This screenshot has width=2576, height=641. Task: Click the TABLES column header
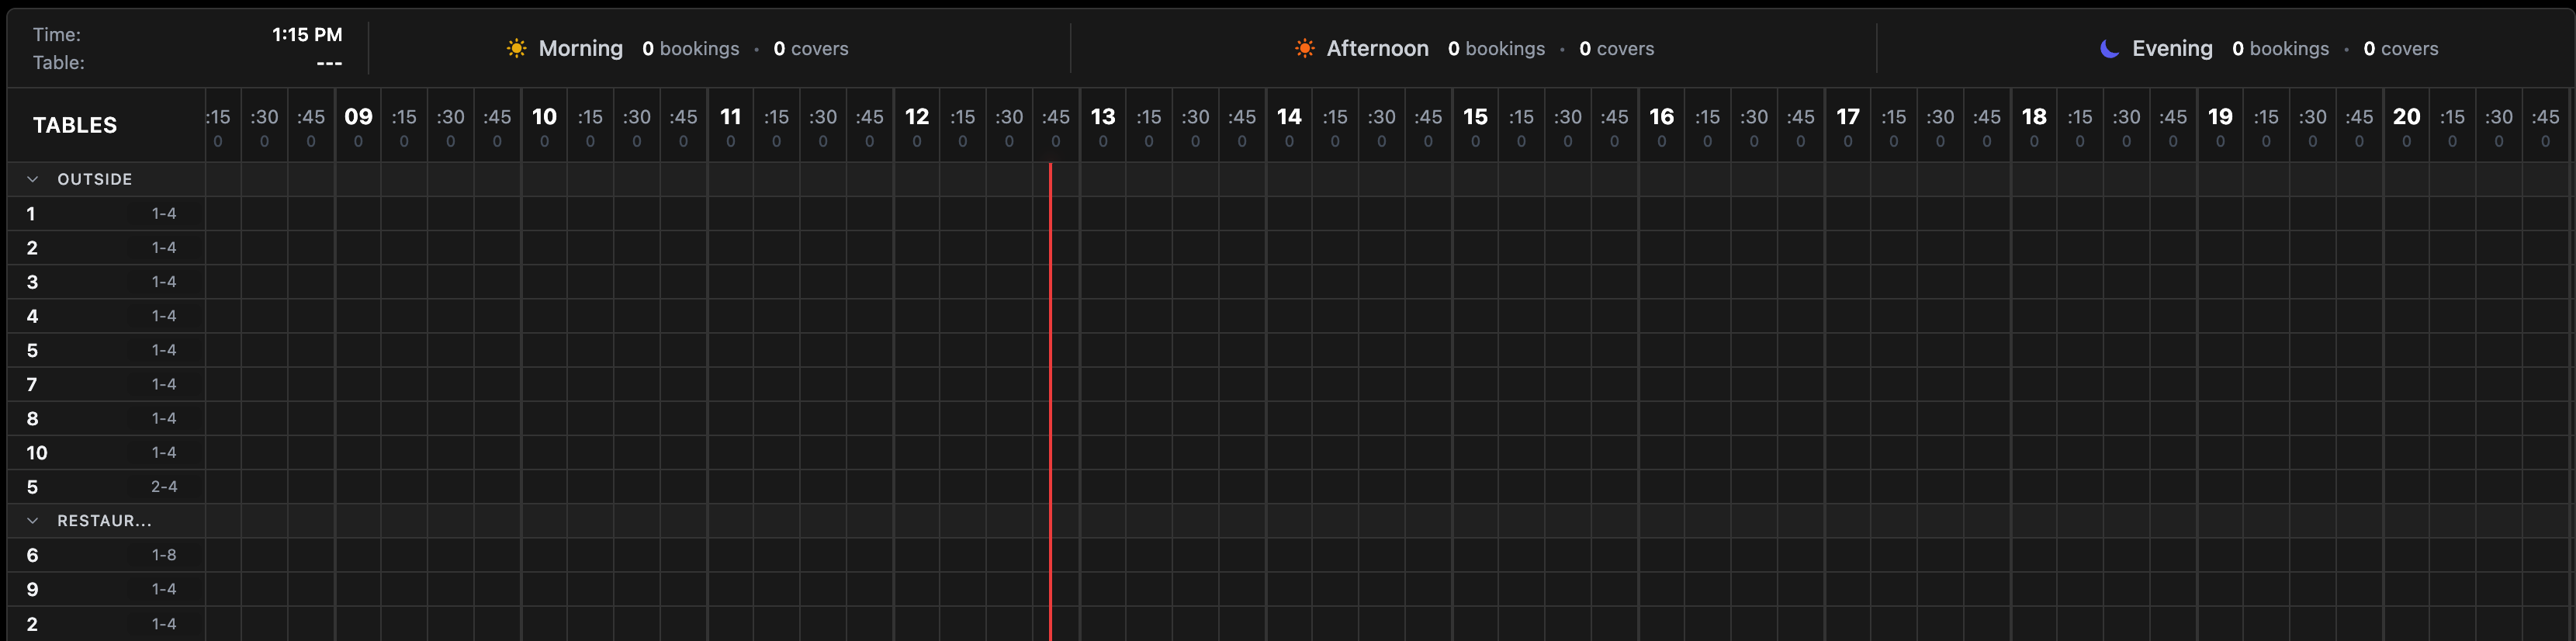click(75, 125)
